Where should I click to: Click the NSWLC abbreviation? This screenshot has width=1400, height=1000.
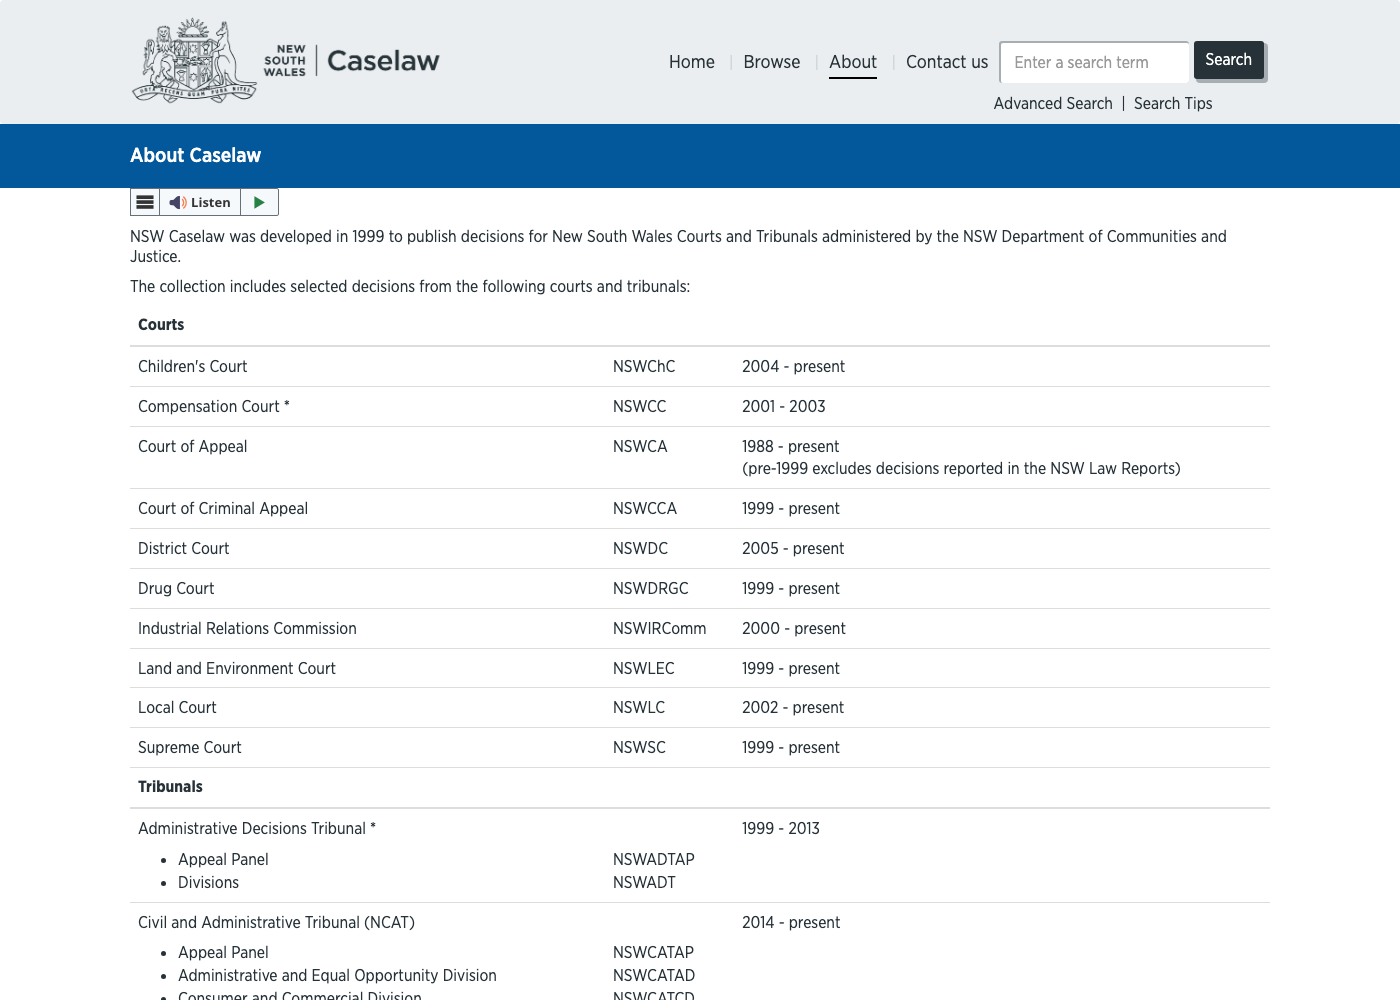coord(639,708)
